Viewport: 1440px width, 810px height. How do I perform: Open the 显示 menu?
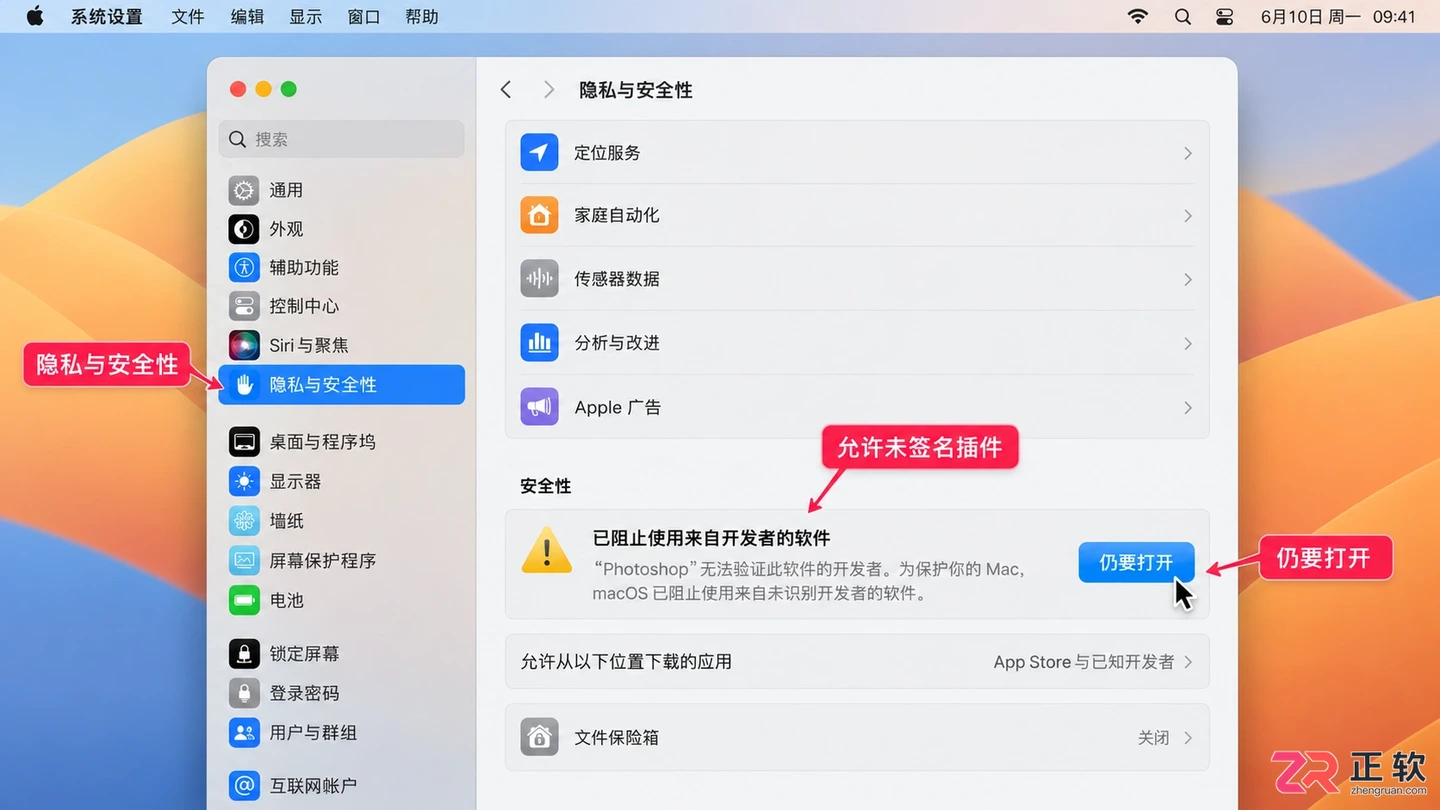click(306, 17)
